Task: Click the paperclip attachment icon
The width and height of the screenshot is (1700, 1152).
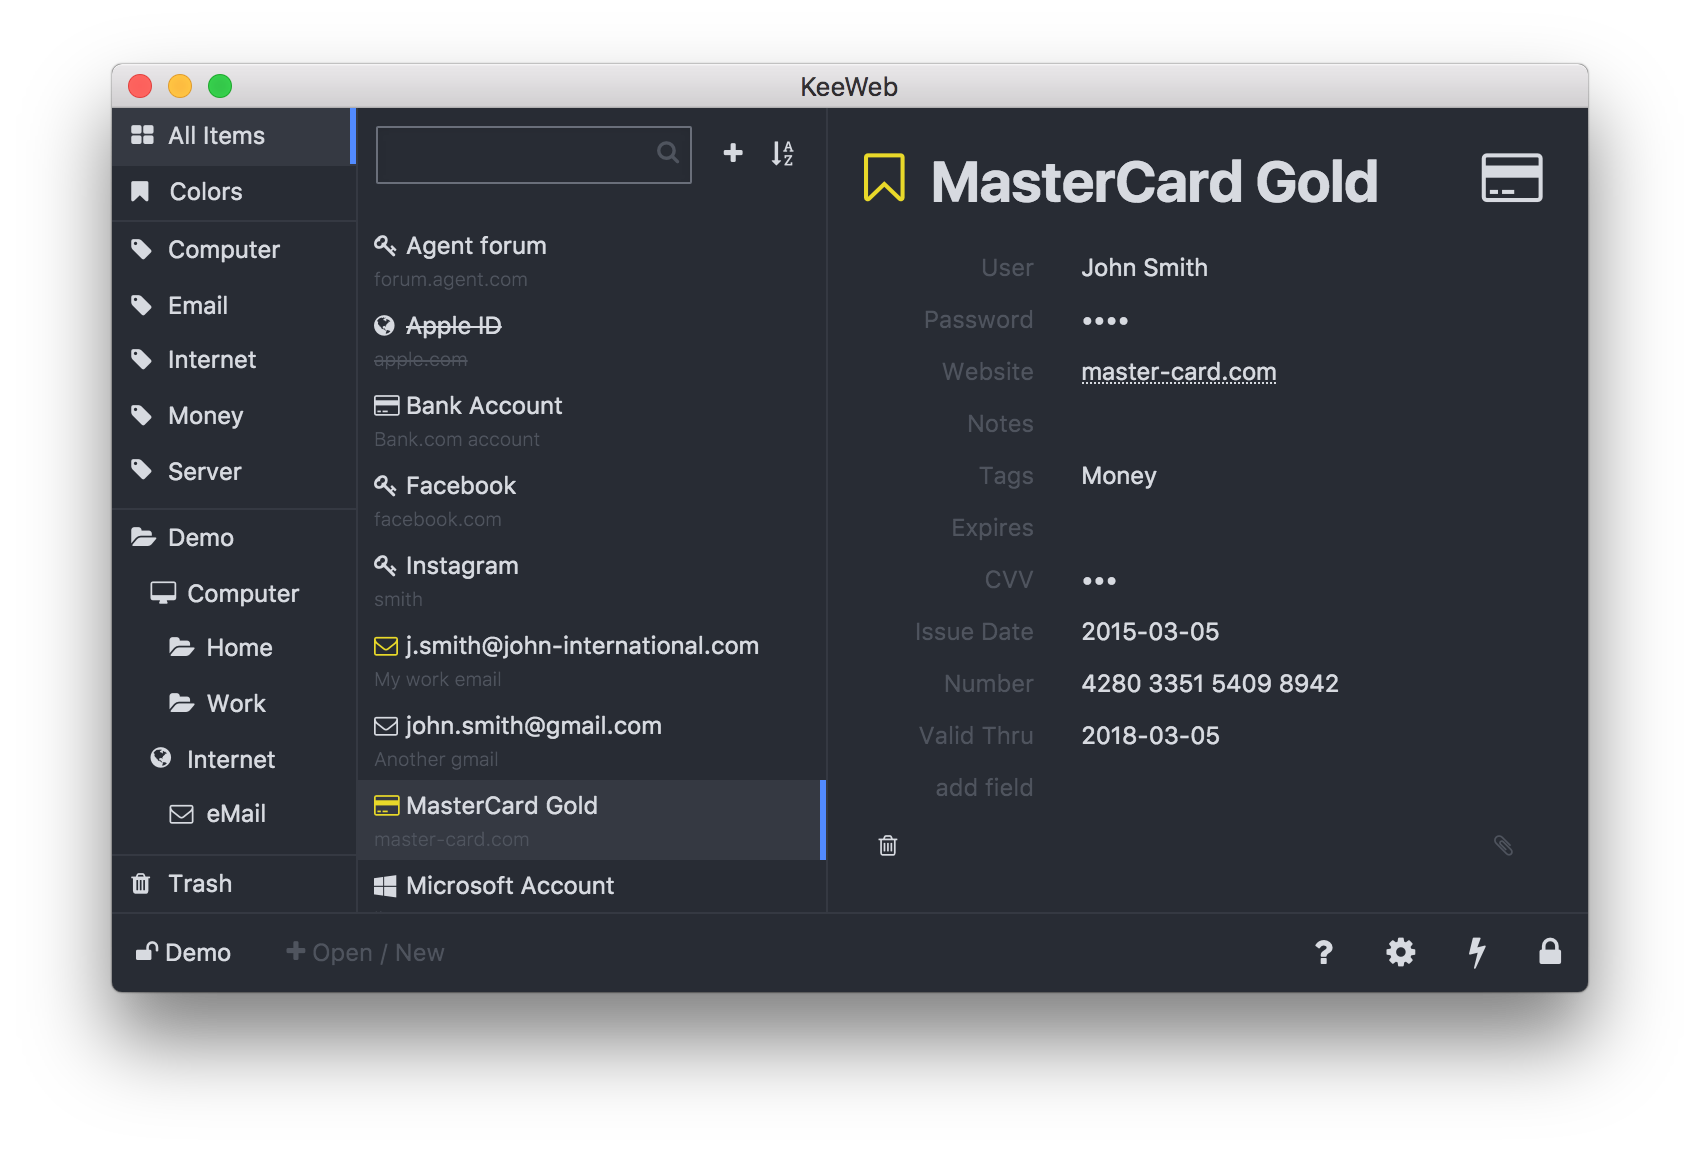Action: click(x=1503, y=846)
